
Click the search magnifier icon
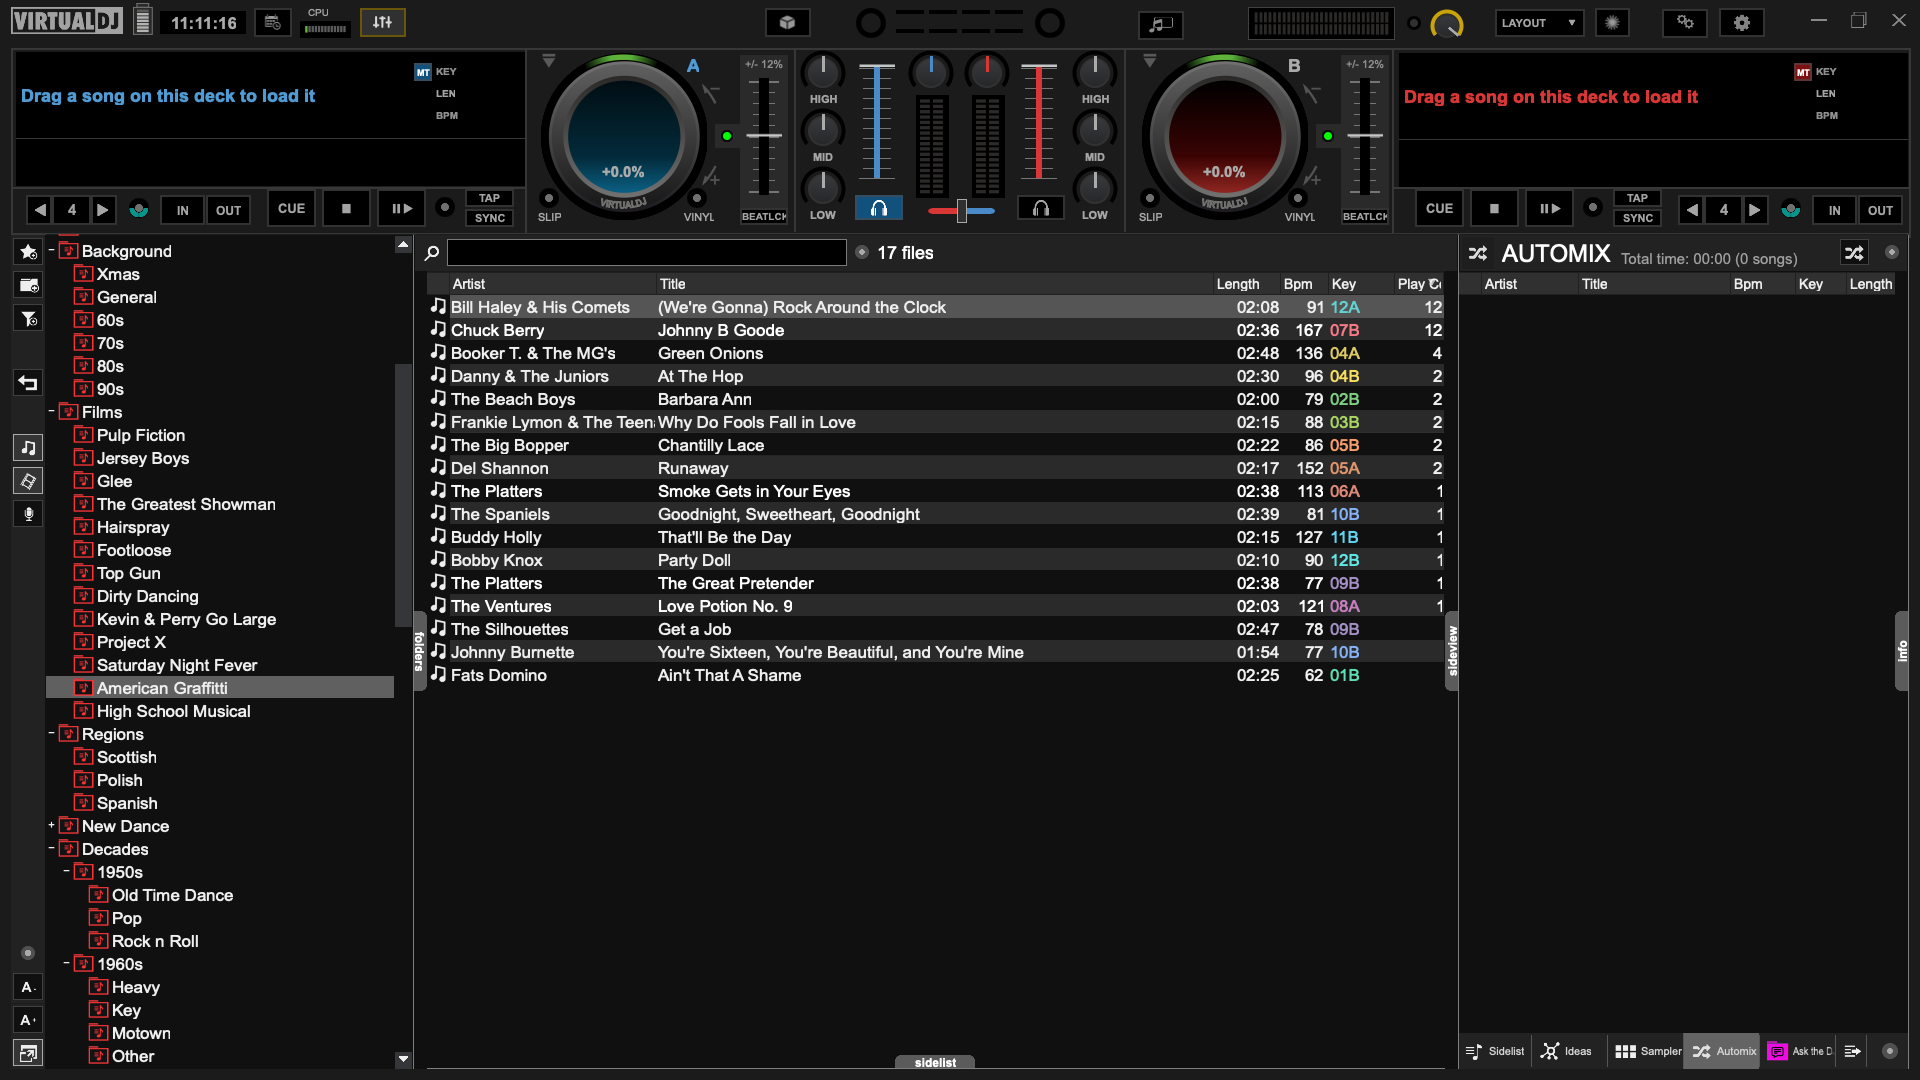tap(432, 253)
